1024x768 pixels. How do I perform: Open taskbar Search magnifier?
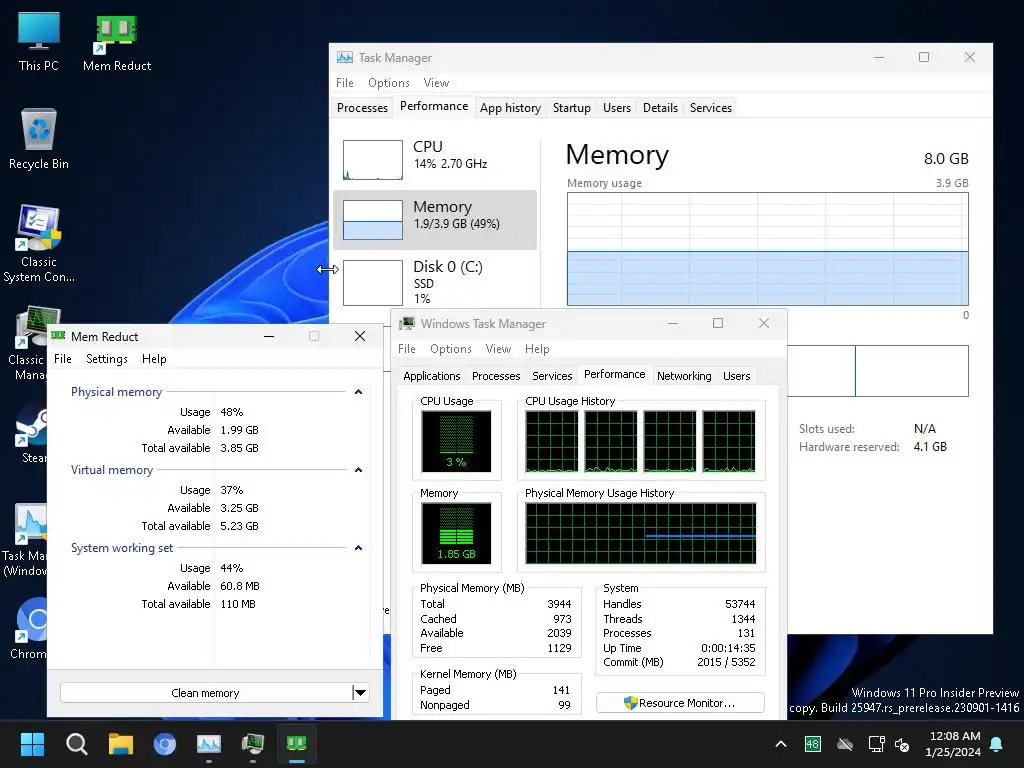[x=76, y=744]
